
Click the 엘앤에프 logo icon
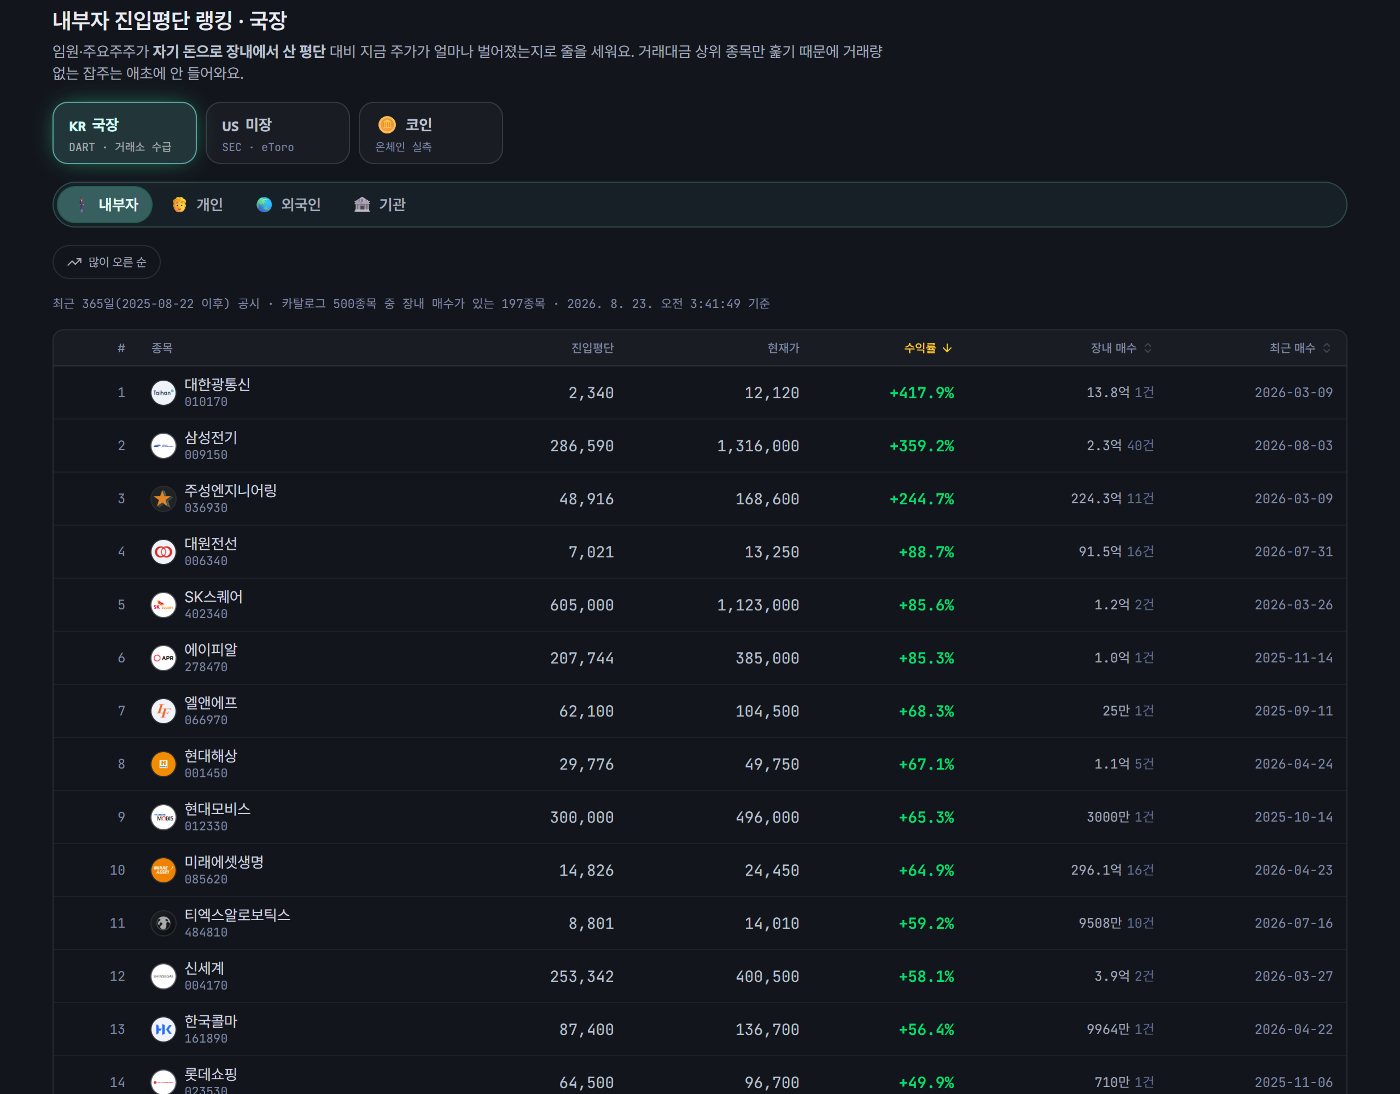coord(163,711)
